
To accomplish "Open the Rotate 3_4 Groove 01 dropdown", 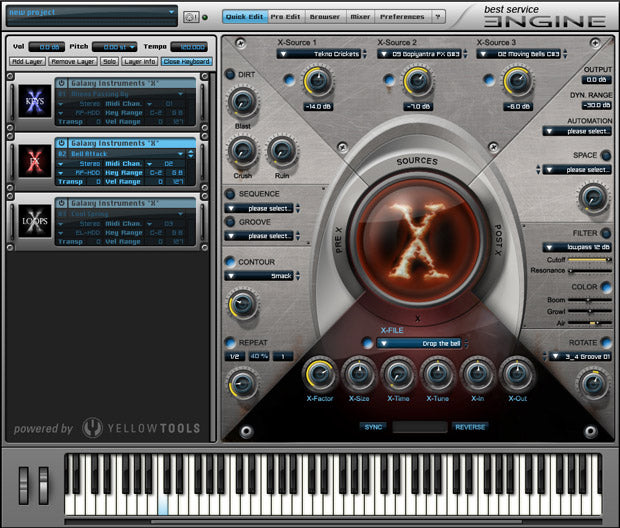I will coord(580,356).
